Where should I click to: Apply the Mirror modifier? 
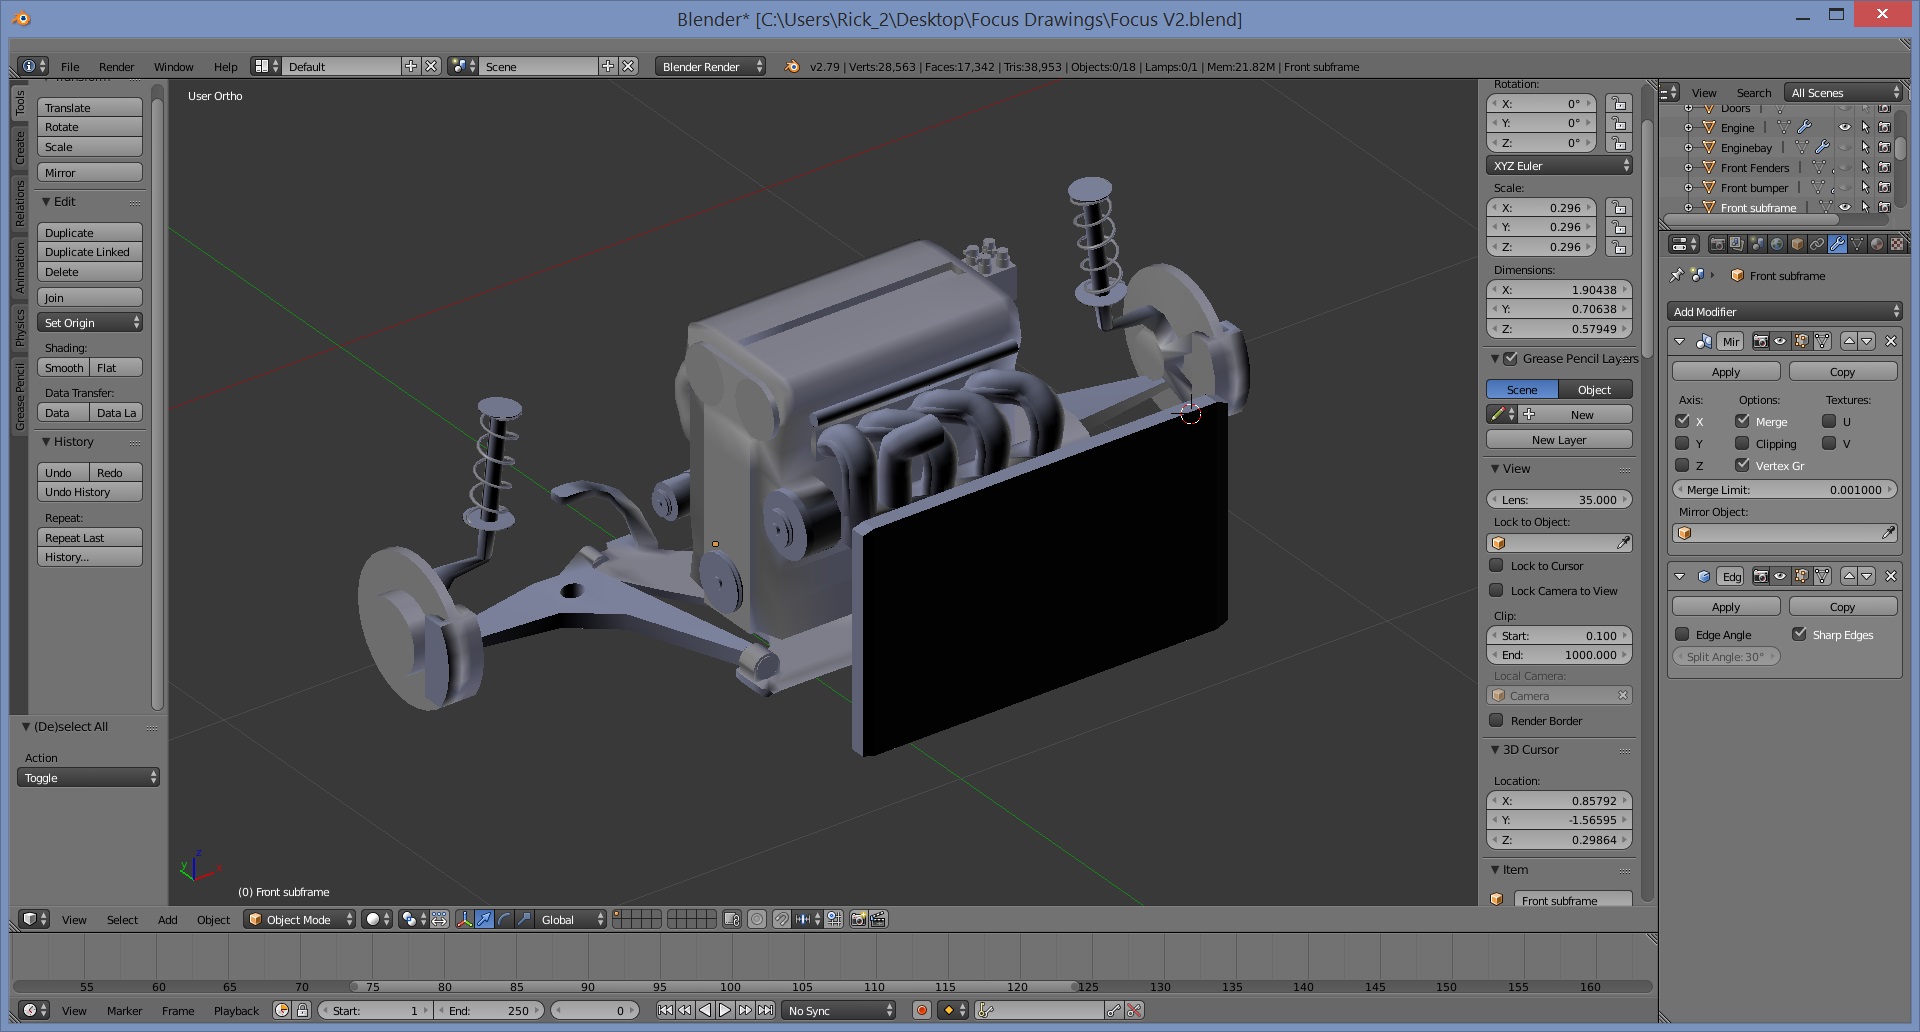tap(1726, 371)
